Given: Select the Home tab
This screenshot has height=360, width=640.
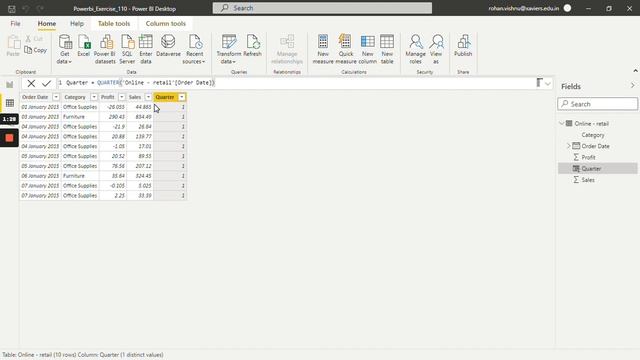Looking at the screenshot, I should tap(47, 24).
